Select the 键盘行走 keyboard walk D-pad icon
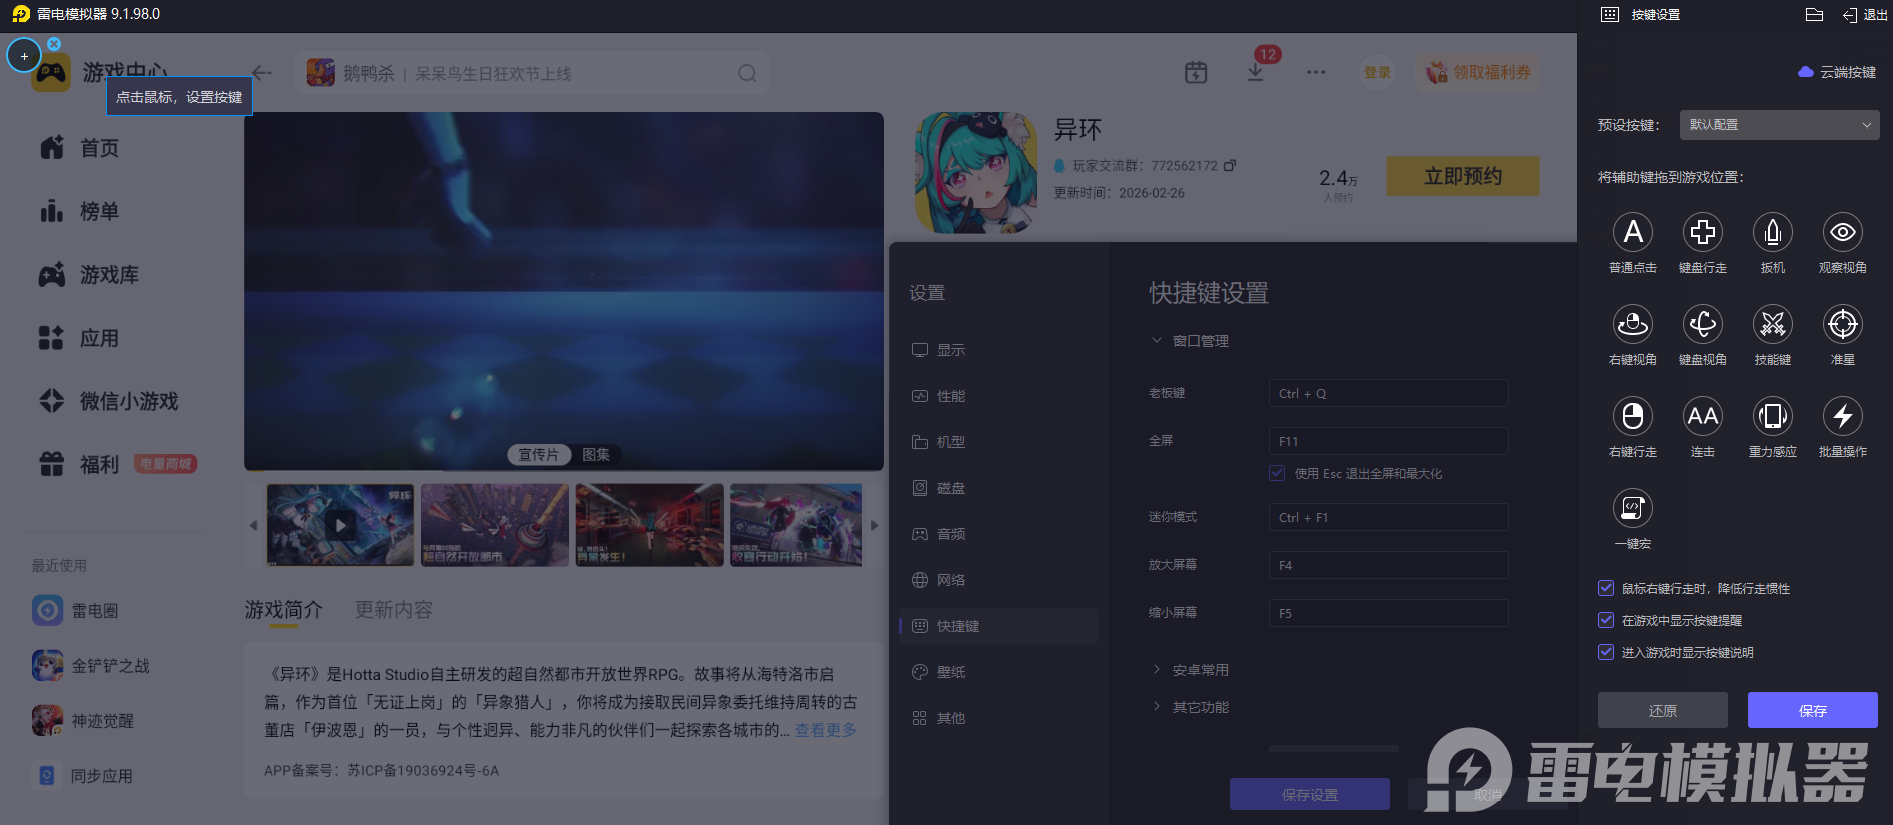Image resolution: width=1893 pixels, height=825 pixels. [x=1703, y=232]
